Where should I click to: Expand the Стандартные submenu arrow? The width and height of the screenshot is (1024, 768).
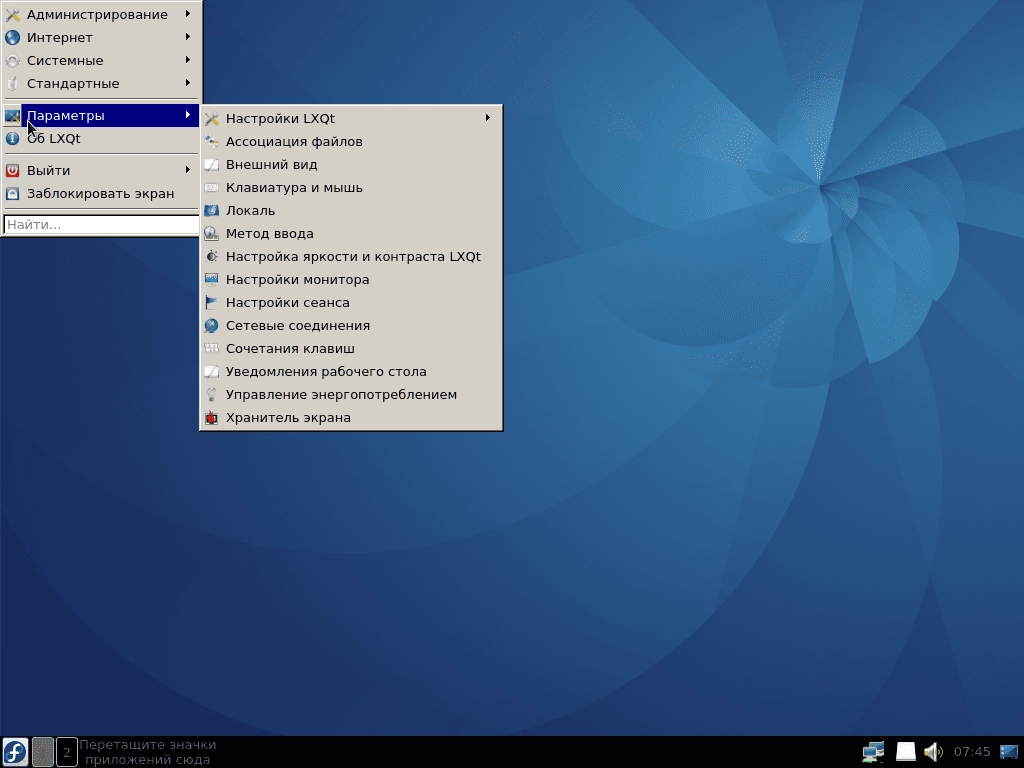(x=187, y=82)
